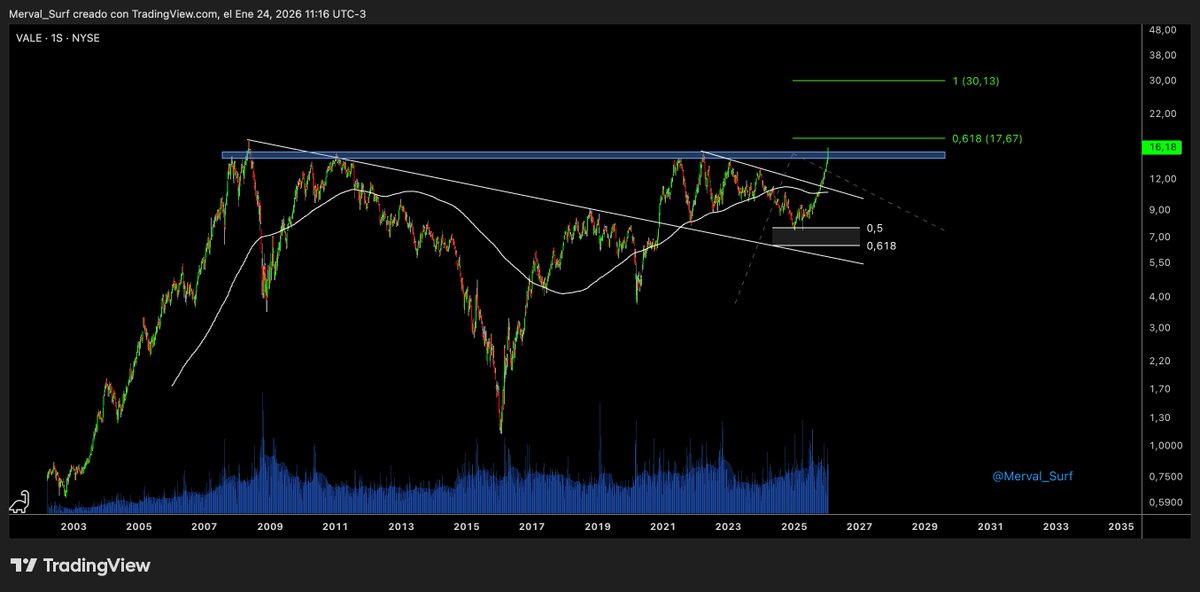
Task: Click the 2023 label on time axis
Action: (x=728, y=526)
